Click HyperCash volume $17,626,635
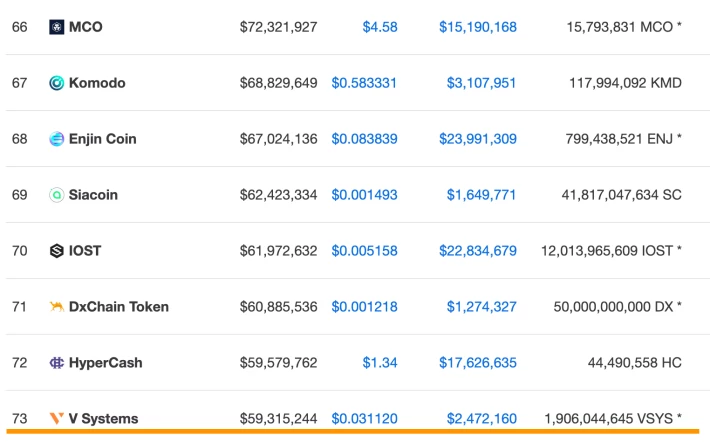Viewport: 710px width, 443px height. tap(478, 363)
